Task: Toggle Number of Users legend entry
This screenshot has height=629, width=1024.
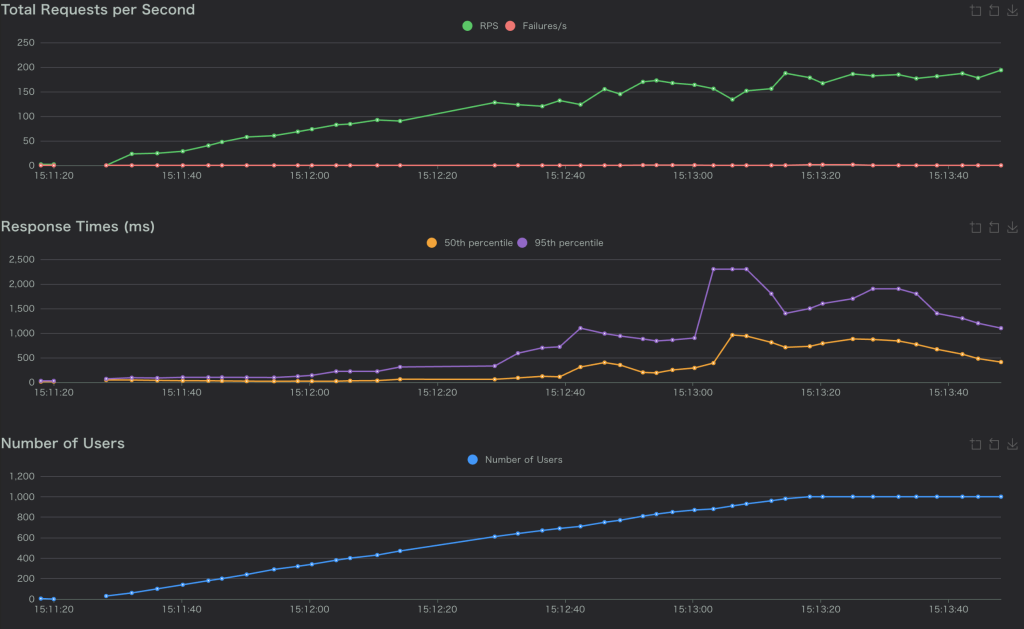Action: click(523, 460)
